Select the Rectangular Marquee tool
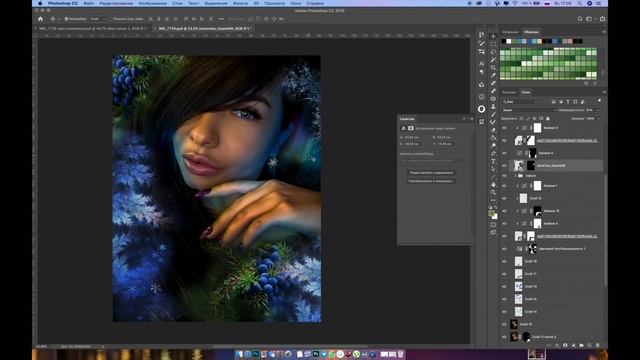640x360 pixels. point(493,44)
